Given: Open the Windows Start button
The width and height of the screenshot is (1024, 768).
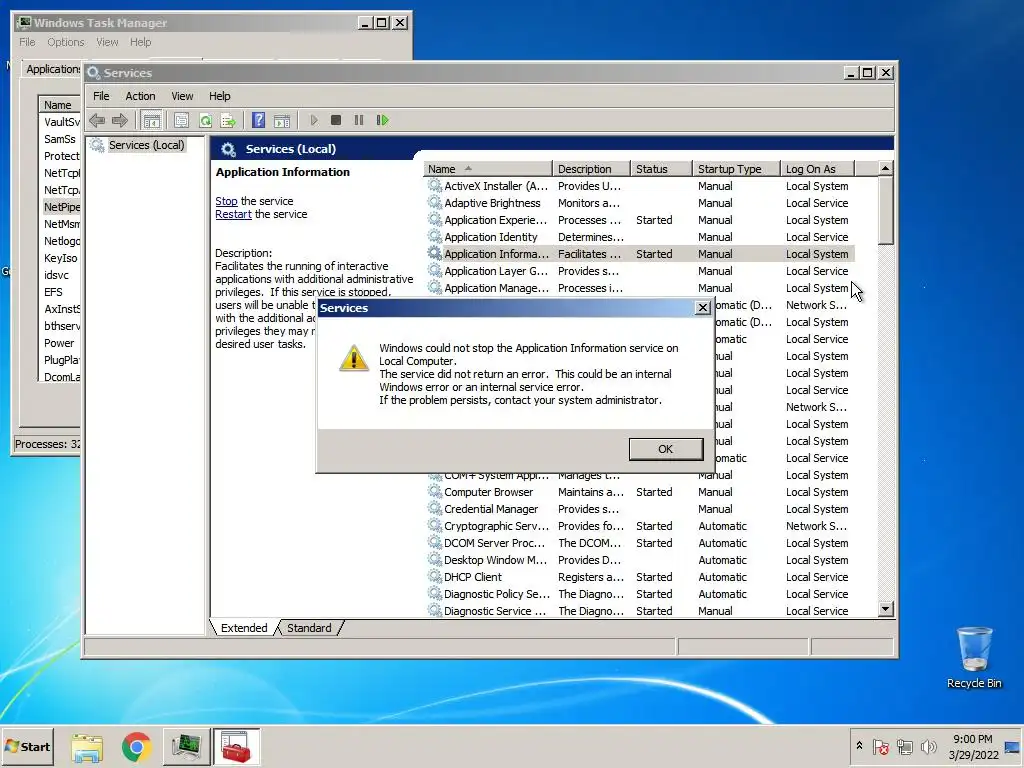Looking at the screenshot, I should [x=27, y=746].
